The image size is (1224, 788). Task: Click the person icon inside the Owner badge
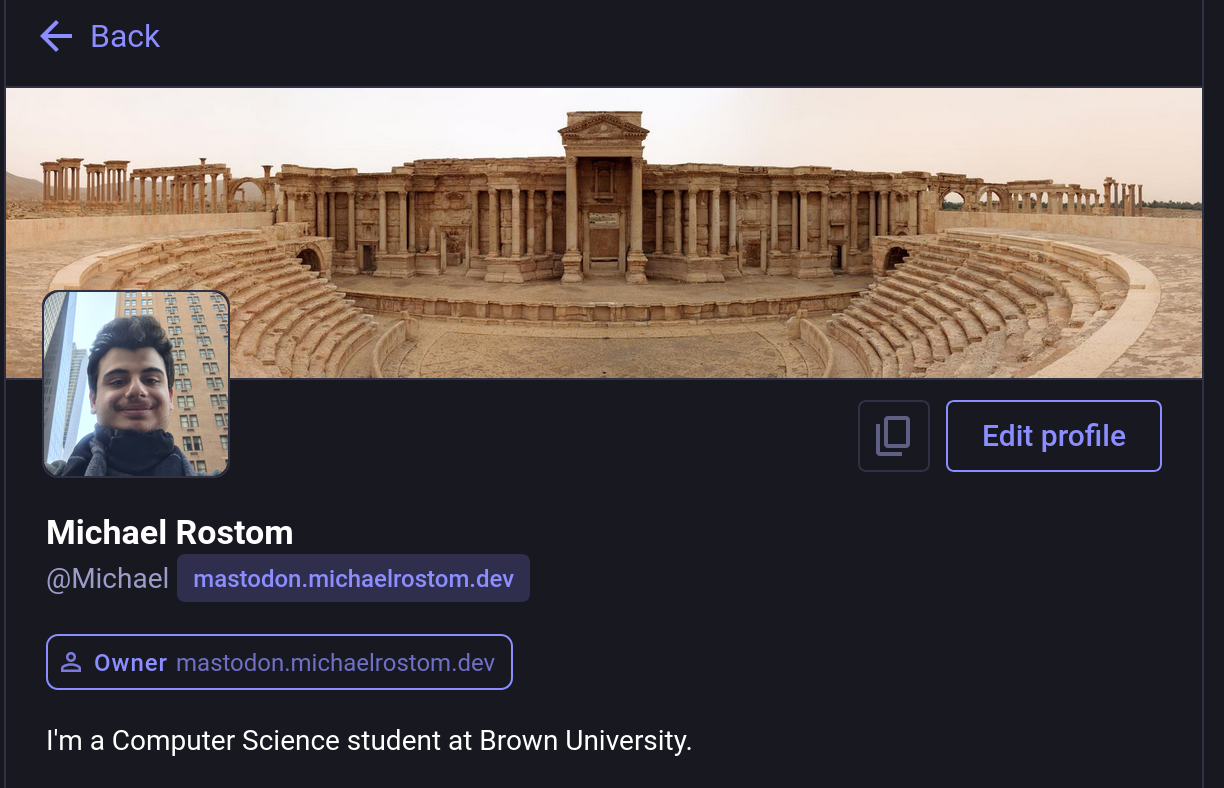tap(71, 662)
